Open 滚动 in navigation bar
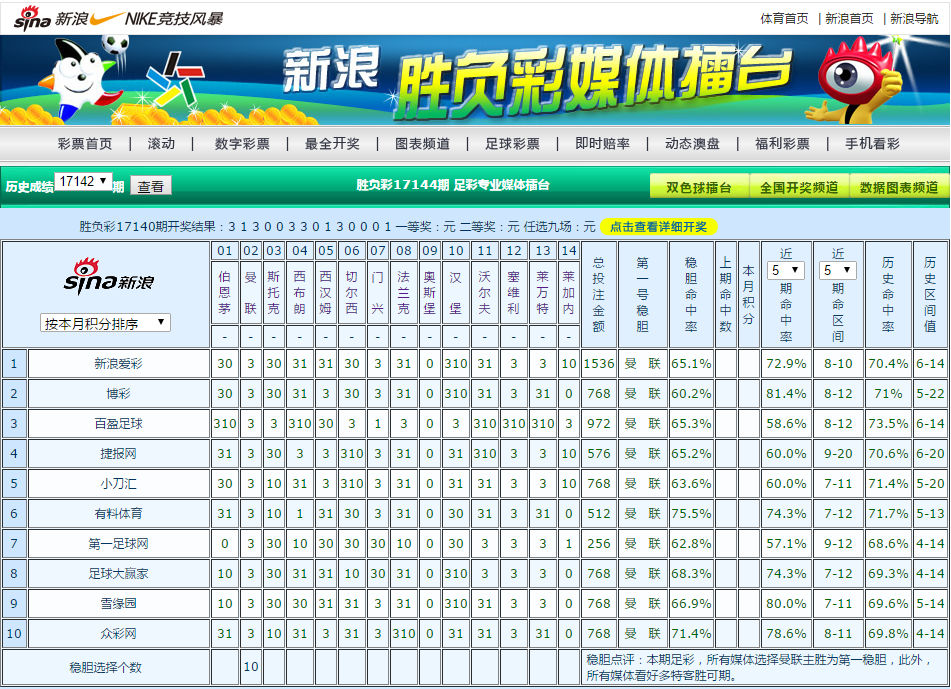Image resolution: width=951 pixels, height=689 pixels. tap(161, 144)
